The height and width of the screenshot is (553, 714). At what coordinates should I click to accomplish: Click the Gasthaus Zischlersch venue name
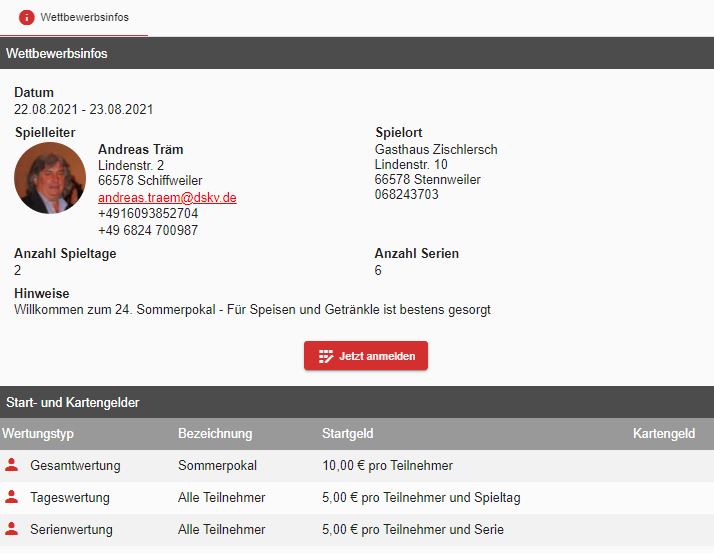[x=436, y=150]
